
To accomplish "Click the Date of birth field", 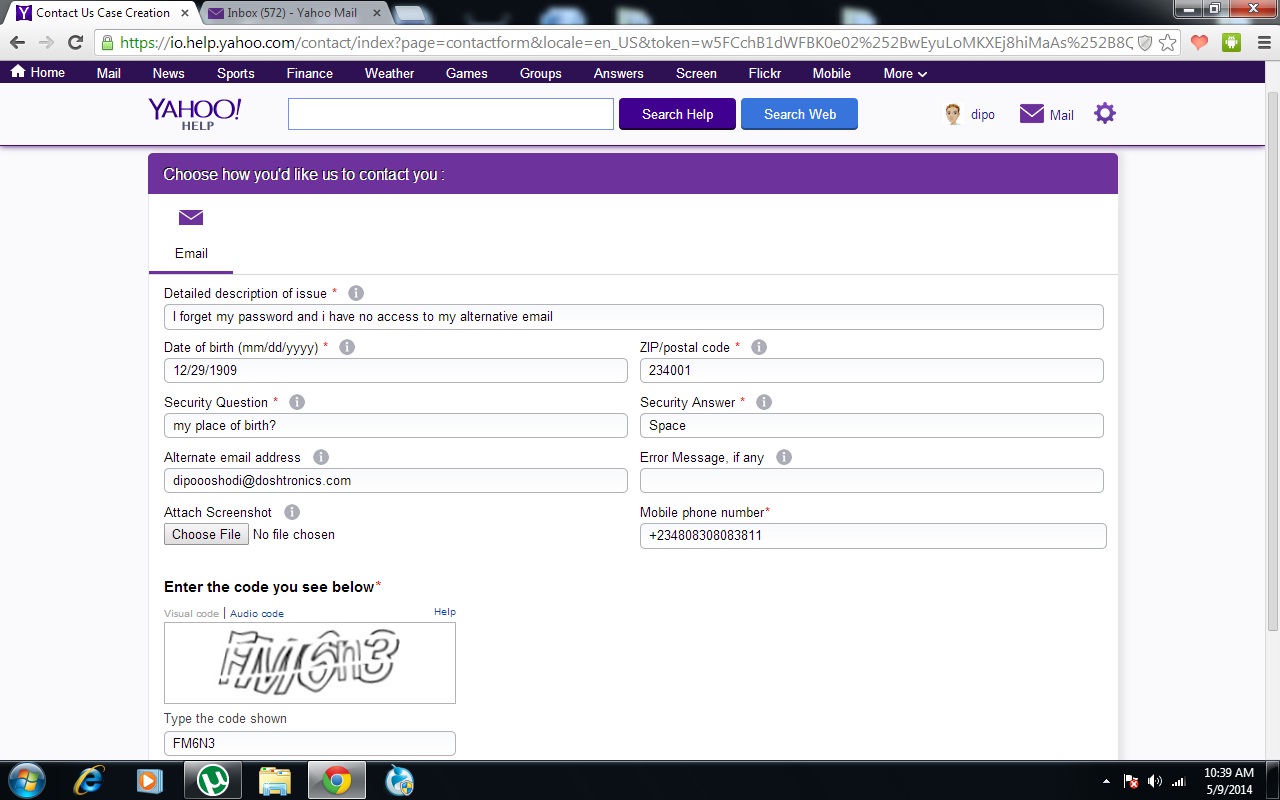I will tap(396, 370).
